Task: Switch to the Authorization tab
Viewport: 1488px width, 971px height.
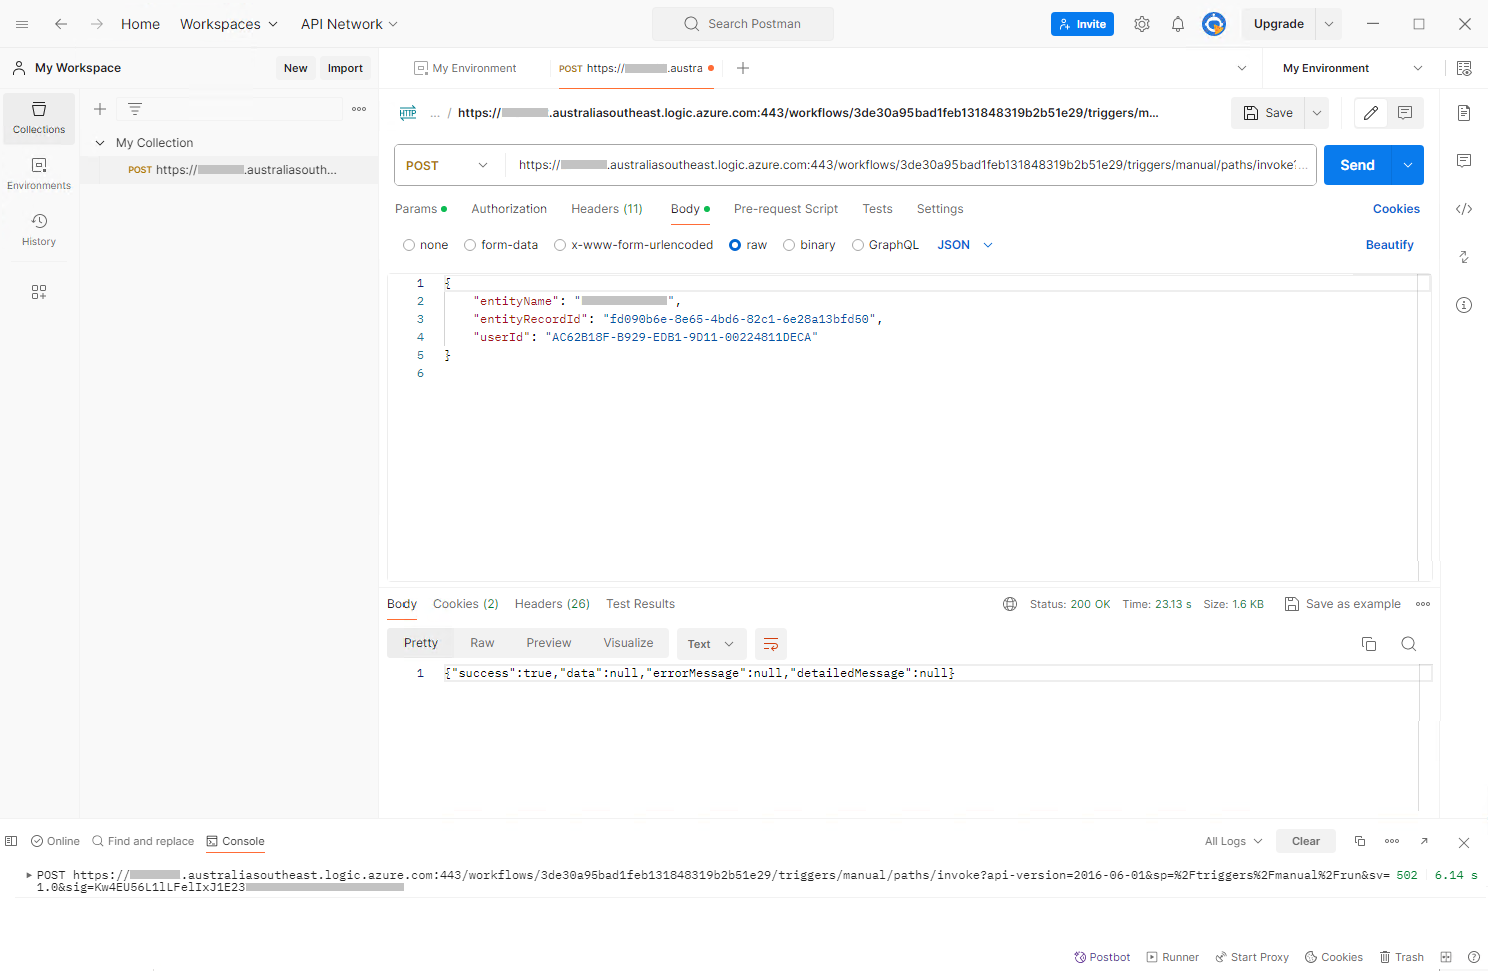Action: coord(509,209)
